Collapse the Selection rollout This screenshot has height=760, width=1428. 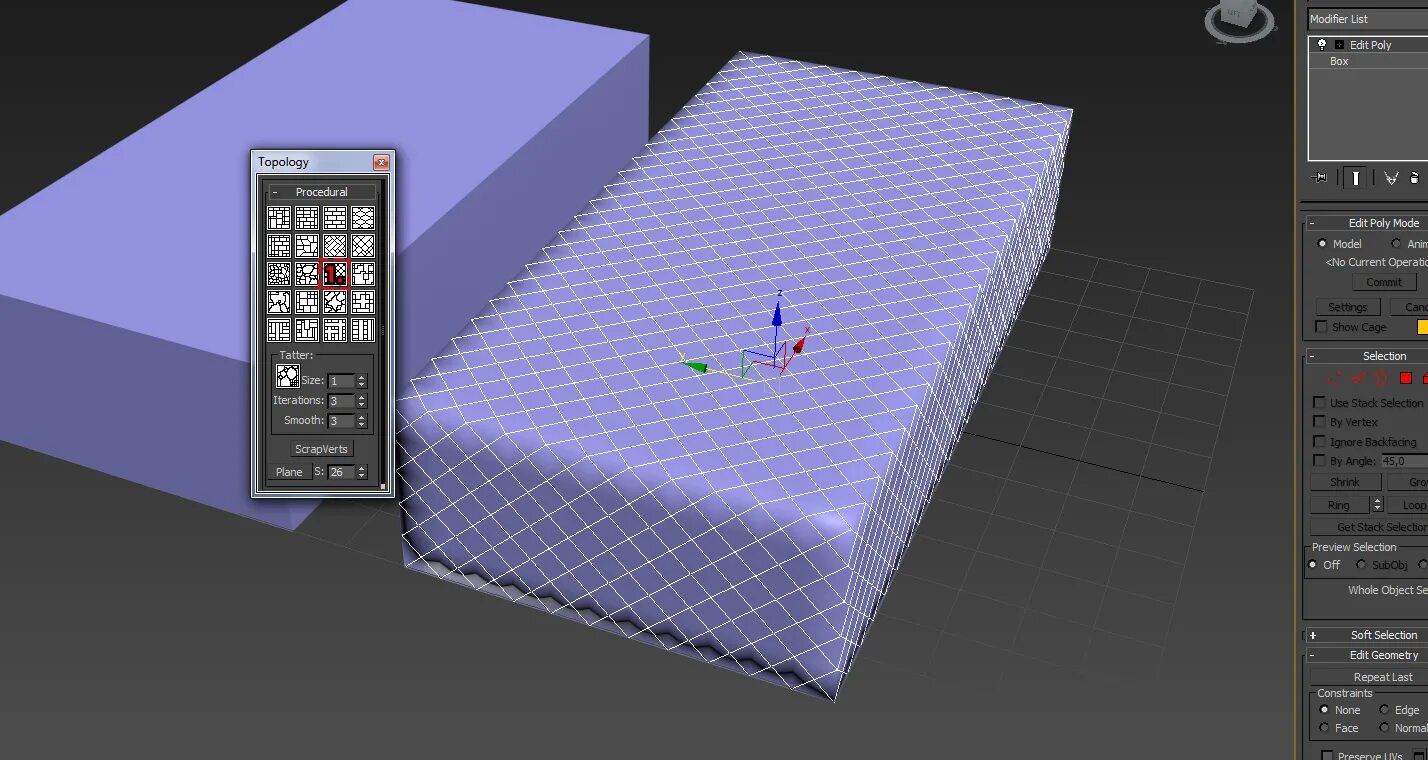(1311, 355)
